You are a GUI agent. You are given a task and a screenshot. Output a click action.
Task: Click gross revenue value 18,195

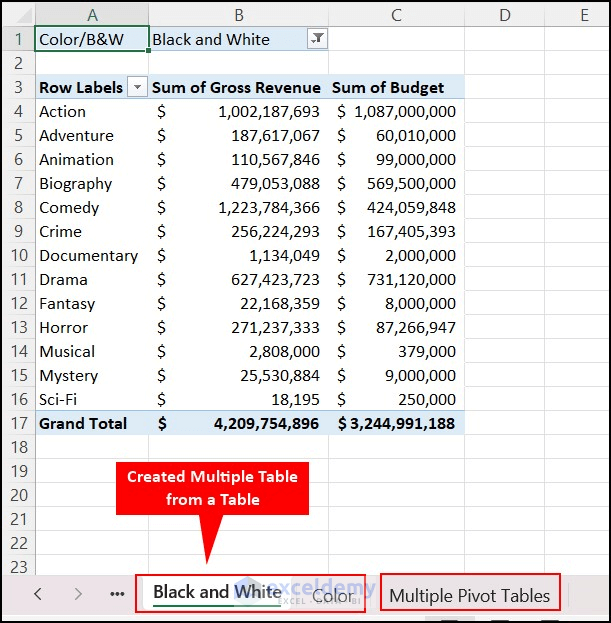coord(296,400)
